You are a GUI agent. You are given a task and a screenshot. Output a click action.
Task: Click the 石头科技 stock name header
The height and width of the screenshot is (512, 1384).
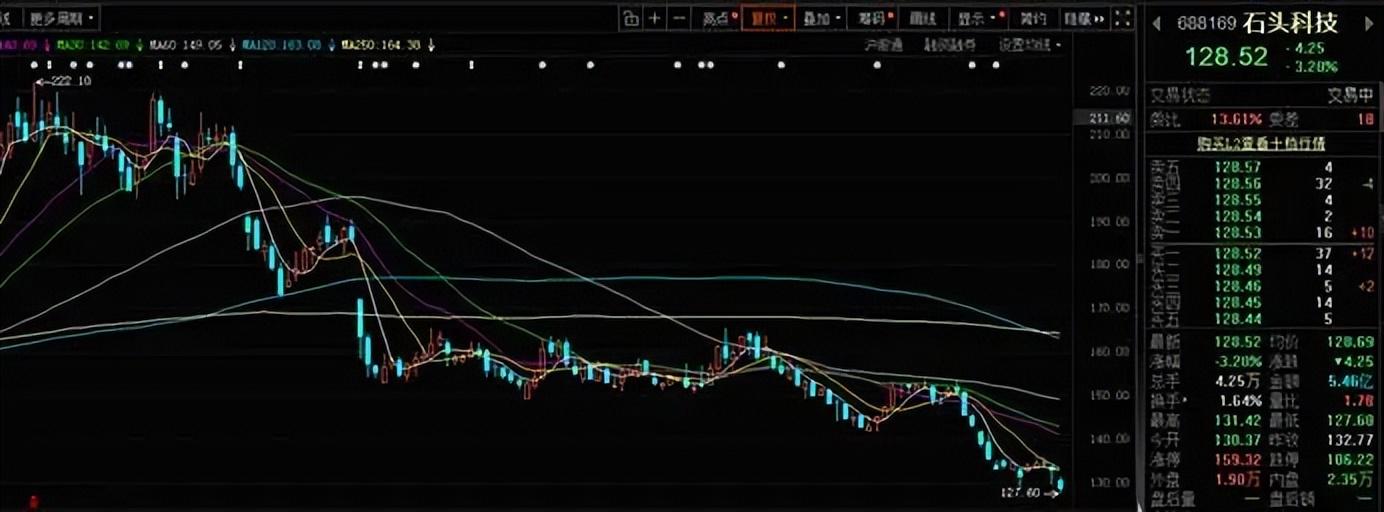[1290, 23]
